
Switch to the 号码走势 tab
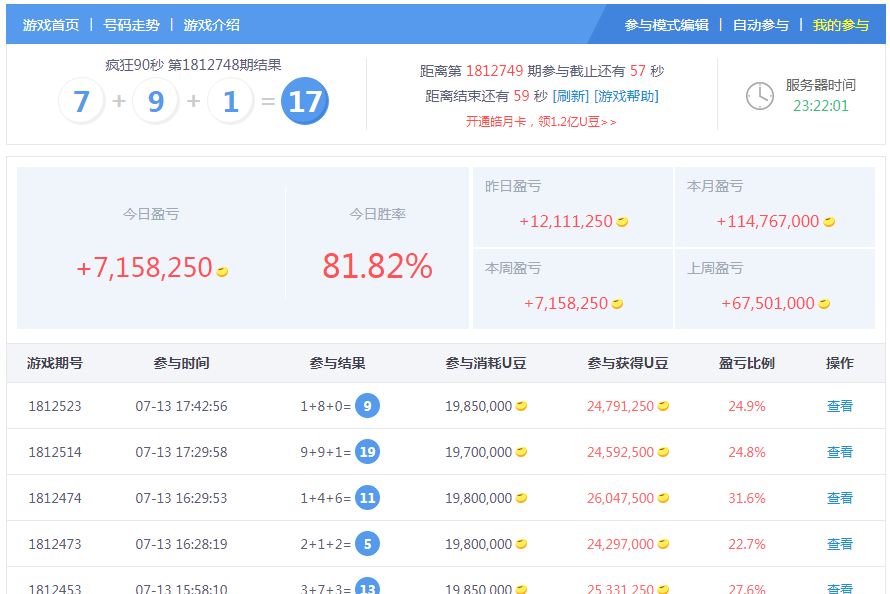coord(131,25)
